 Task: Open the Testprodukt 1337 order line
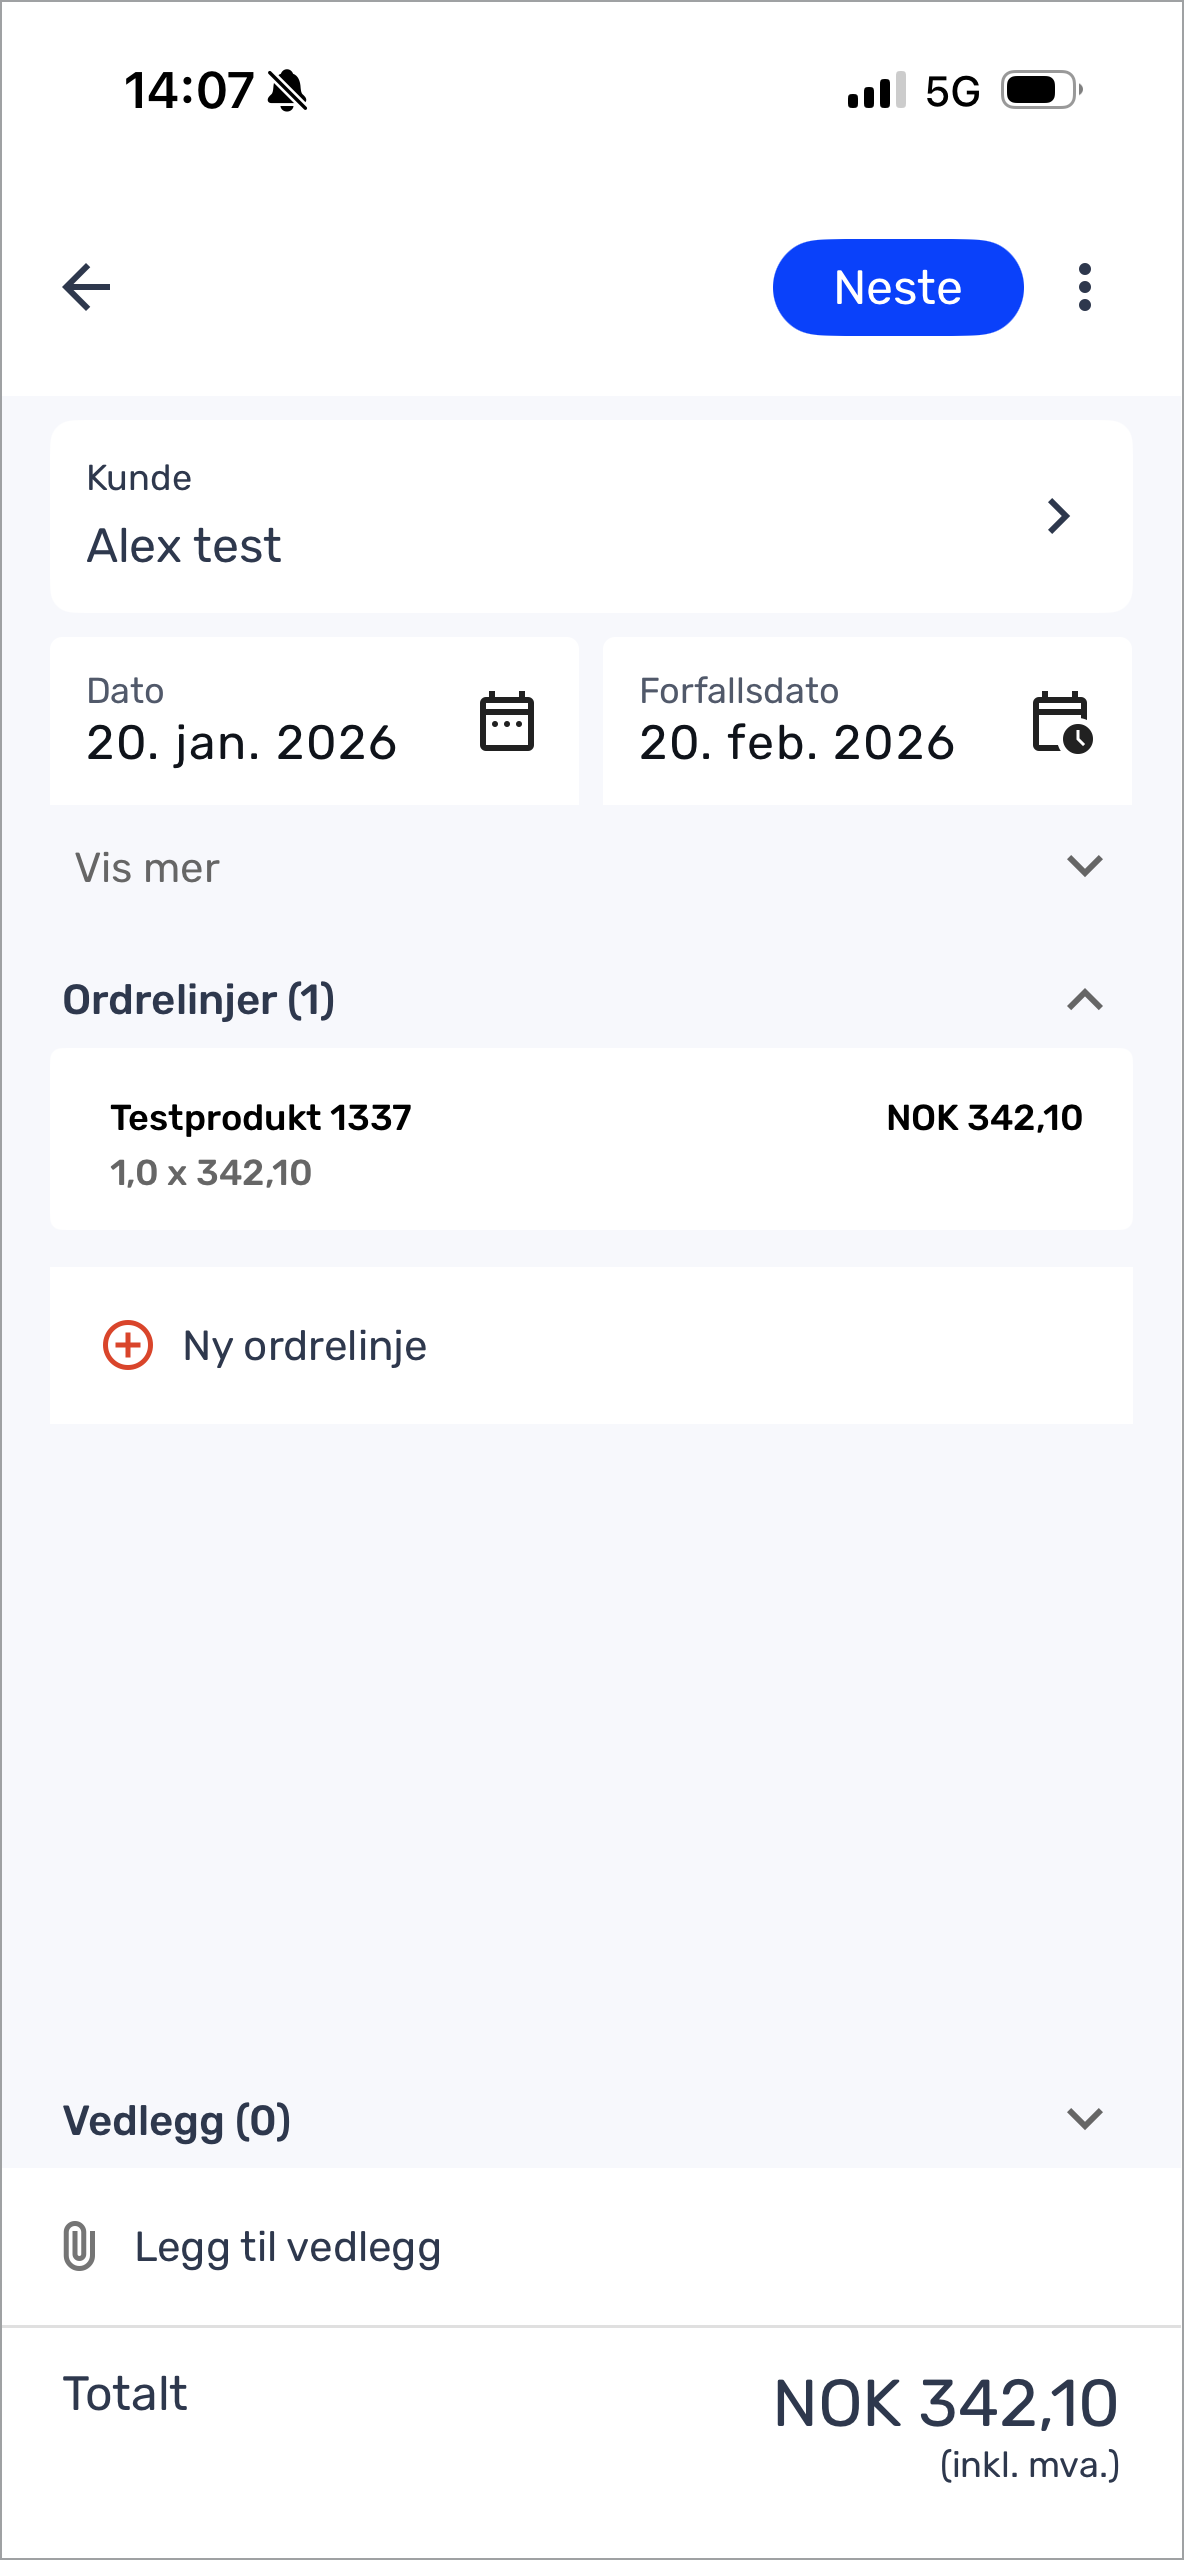click(590, 1139)
